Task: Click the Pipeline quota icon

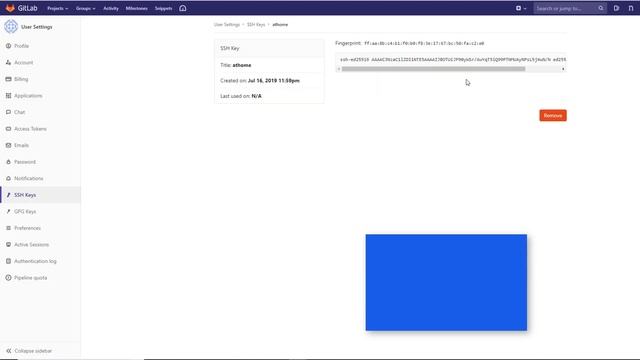Action: pos(8,278)
